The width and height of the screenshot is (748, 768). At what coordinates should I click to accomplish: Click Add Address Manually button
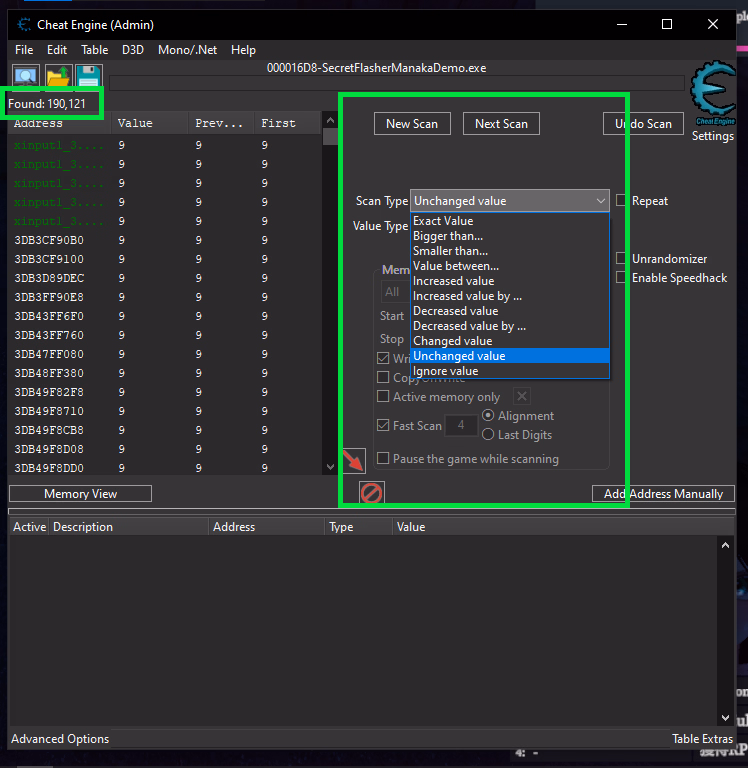(663, 494)
